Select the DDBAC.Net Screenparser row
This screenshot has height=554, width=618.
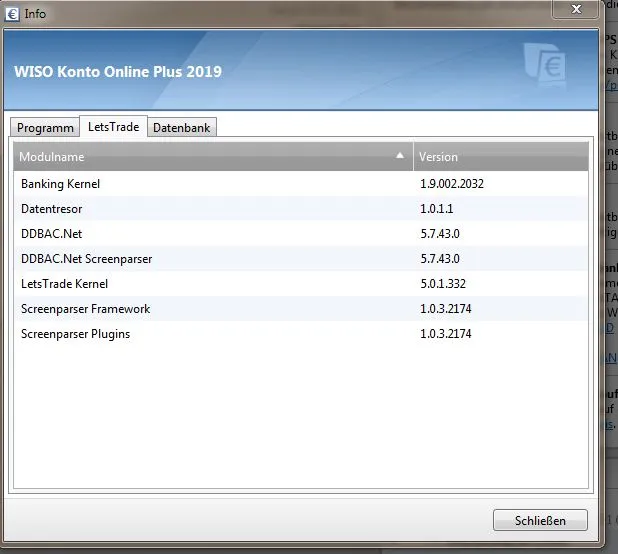[x=86, y=259]
